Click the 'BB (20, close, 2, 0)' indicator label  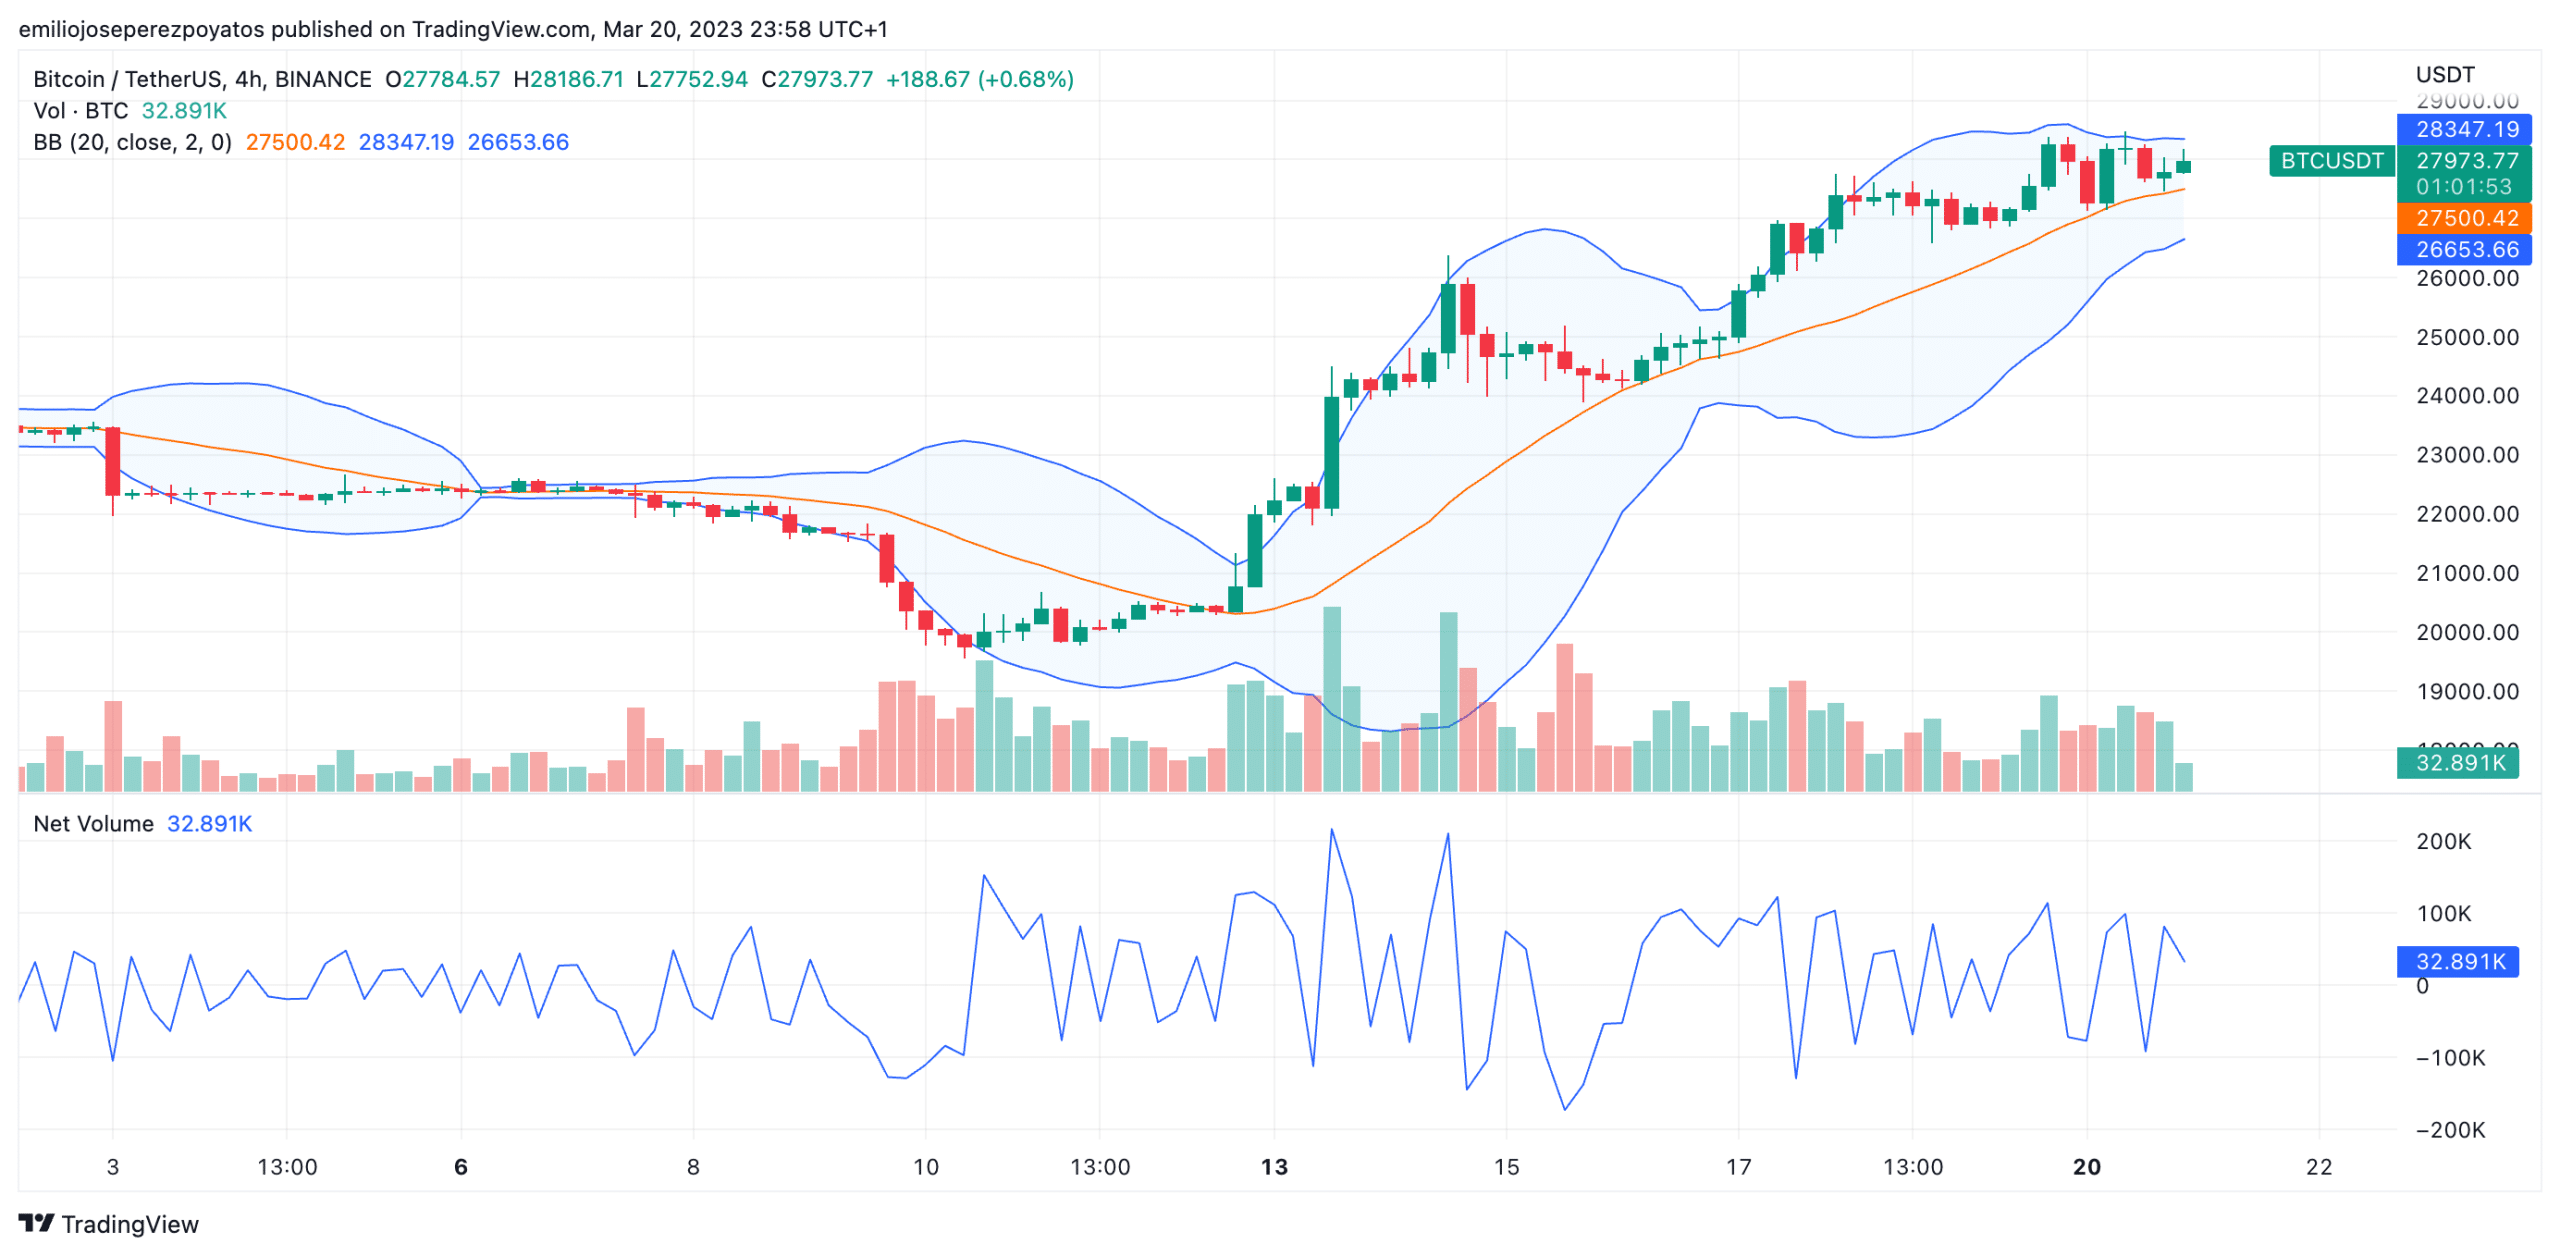pos(133,142)
